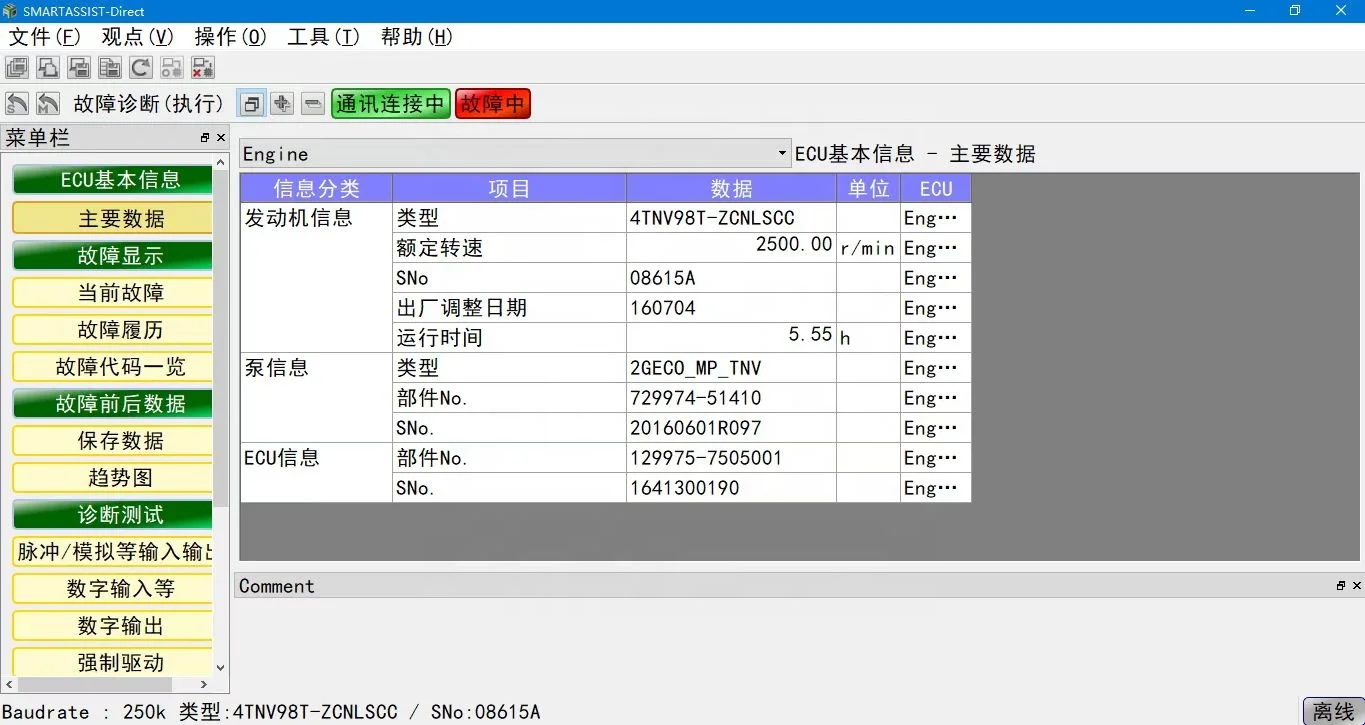Image resolution: width=1365 pixels, height=725 pixels.
Task: Select the 20160601R097 pump serial cell
Action: [732, 428]
